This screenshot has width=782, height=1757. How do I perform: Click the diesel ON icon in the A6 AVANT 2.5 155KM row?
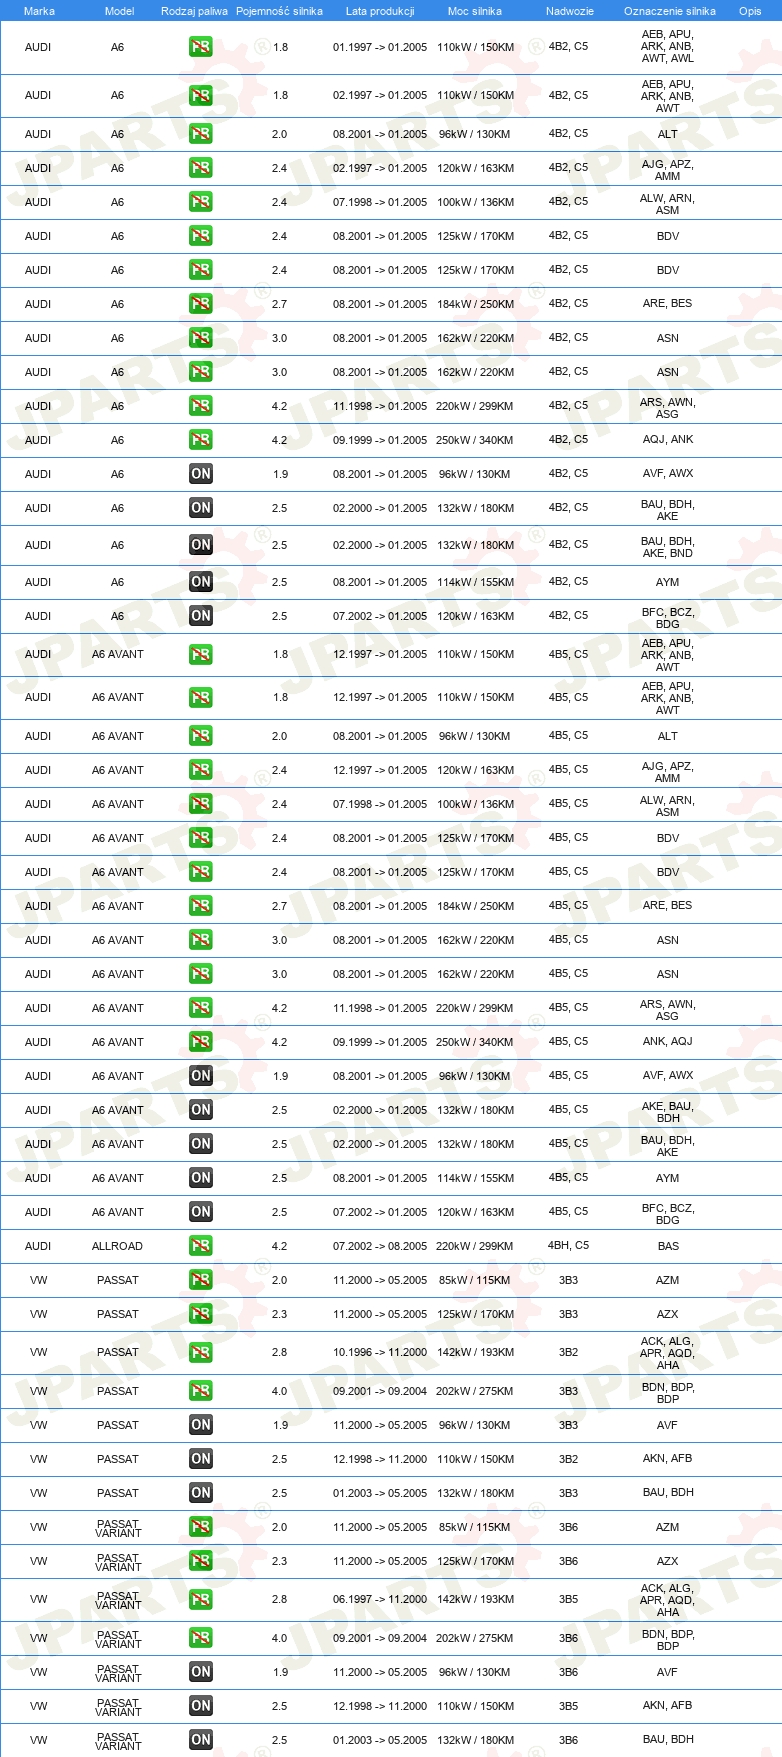(x=201, y=1178)
